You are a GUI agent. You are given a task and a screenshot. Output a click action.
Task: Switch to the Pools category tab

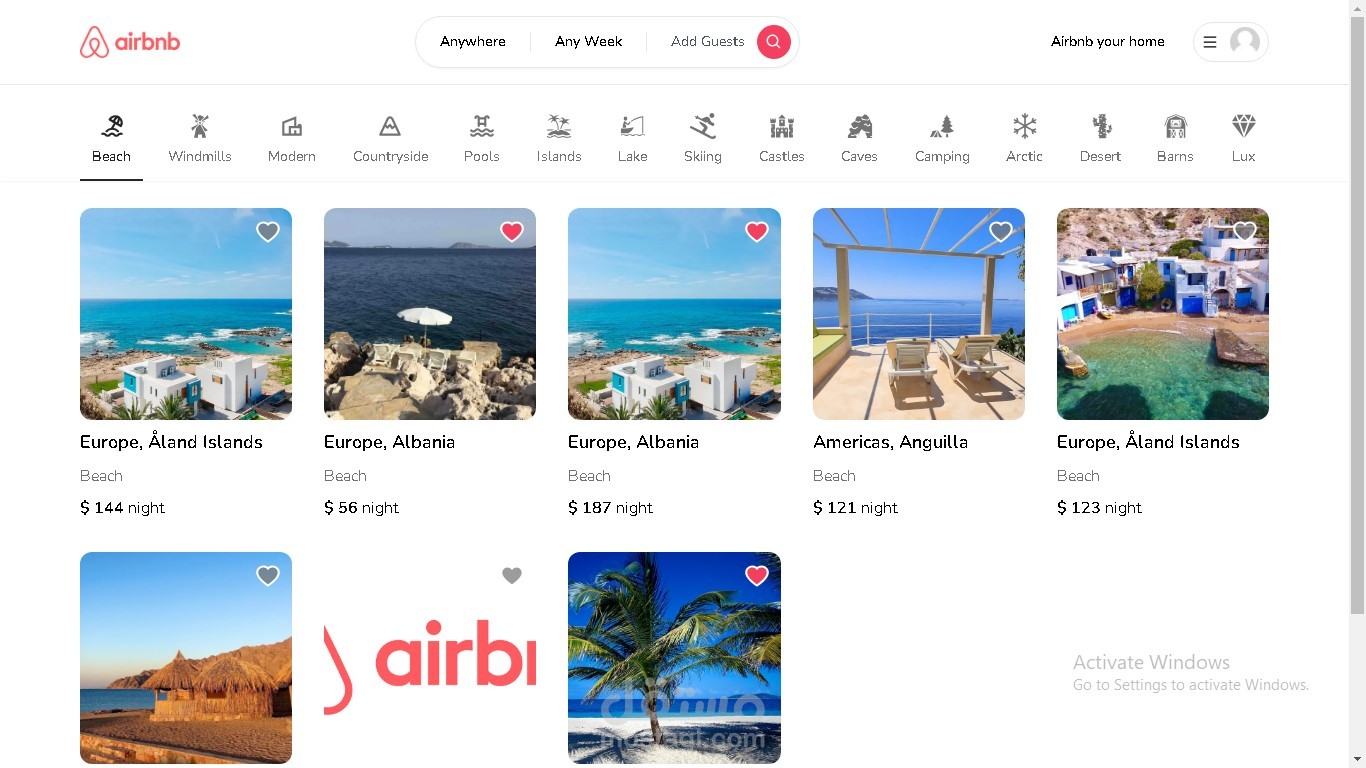482,138
